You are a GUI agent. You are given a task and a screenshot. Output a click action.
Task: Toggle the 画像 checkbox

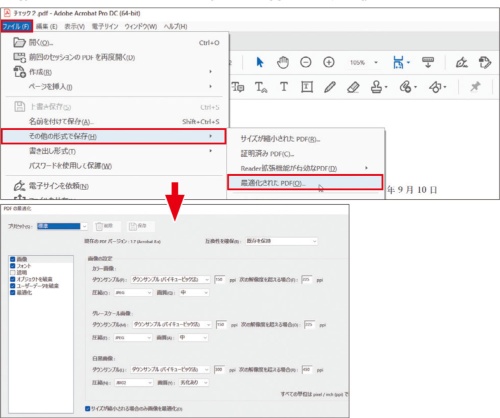(x=13, y=259)
